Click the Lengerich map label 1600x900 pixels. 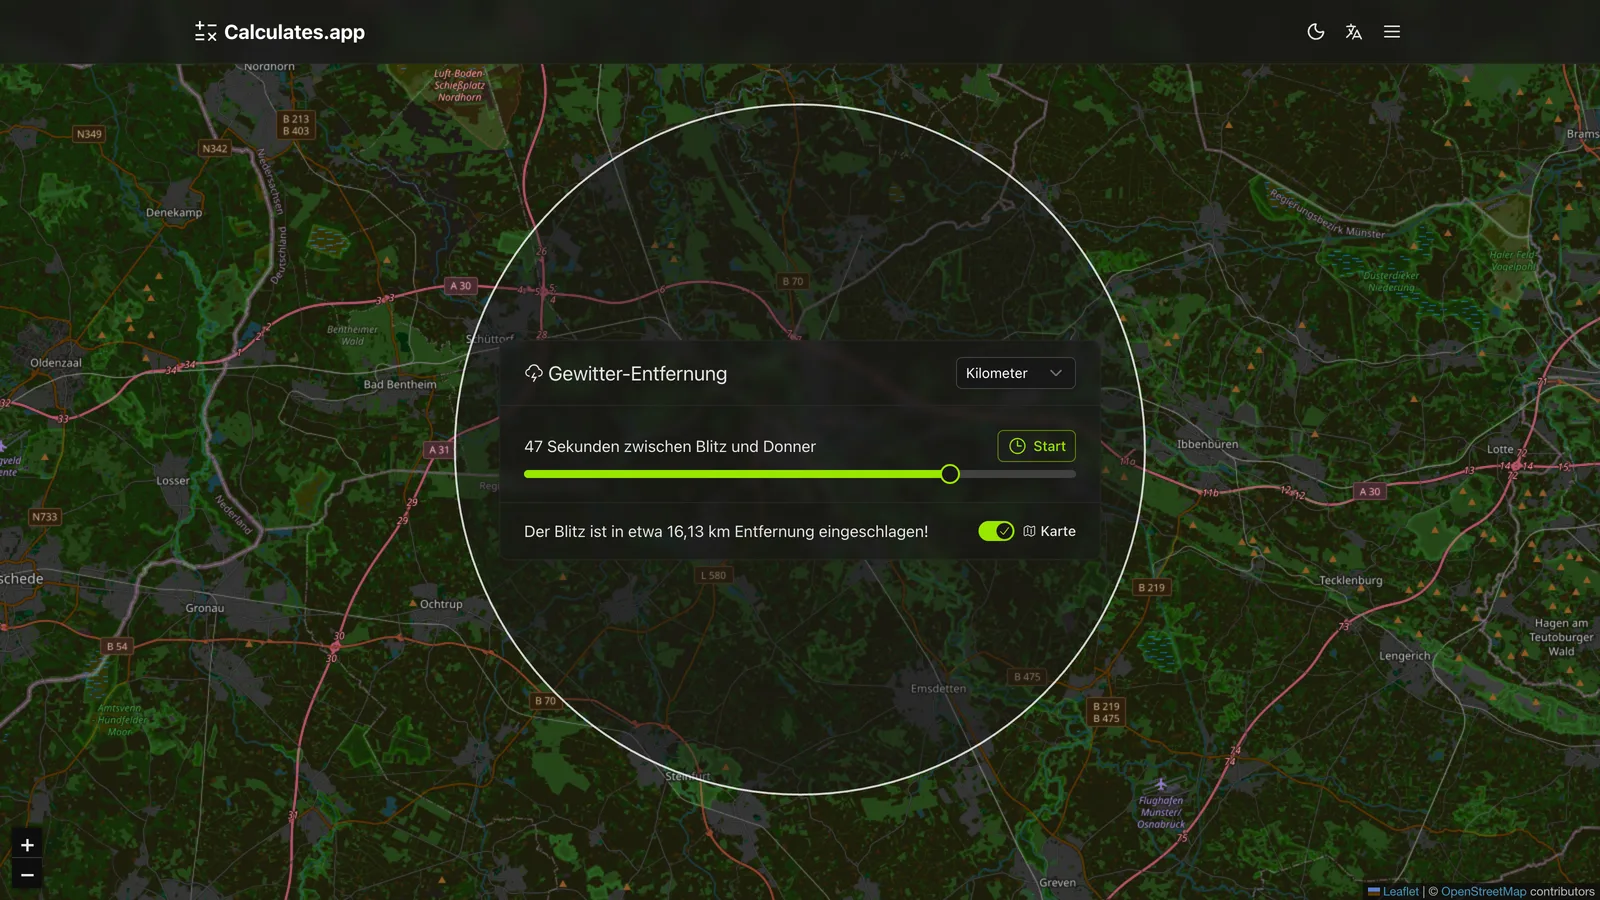pyautogui.click(x=1405, y=656)
